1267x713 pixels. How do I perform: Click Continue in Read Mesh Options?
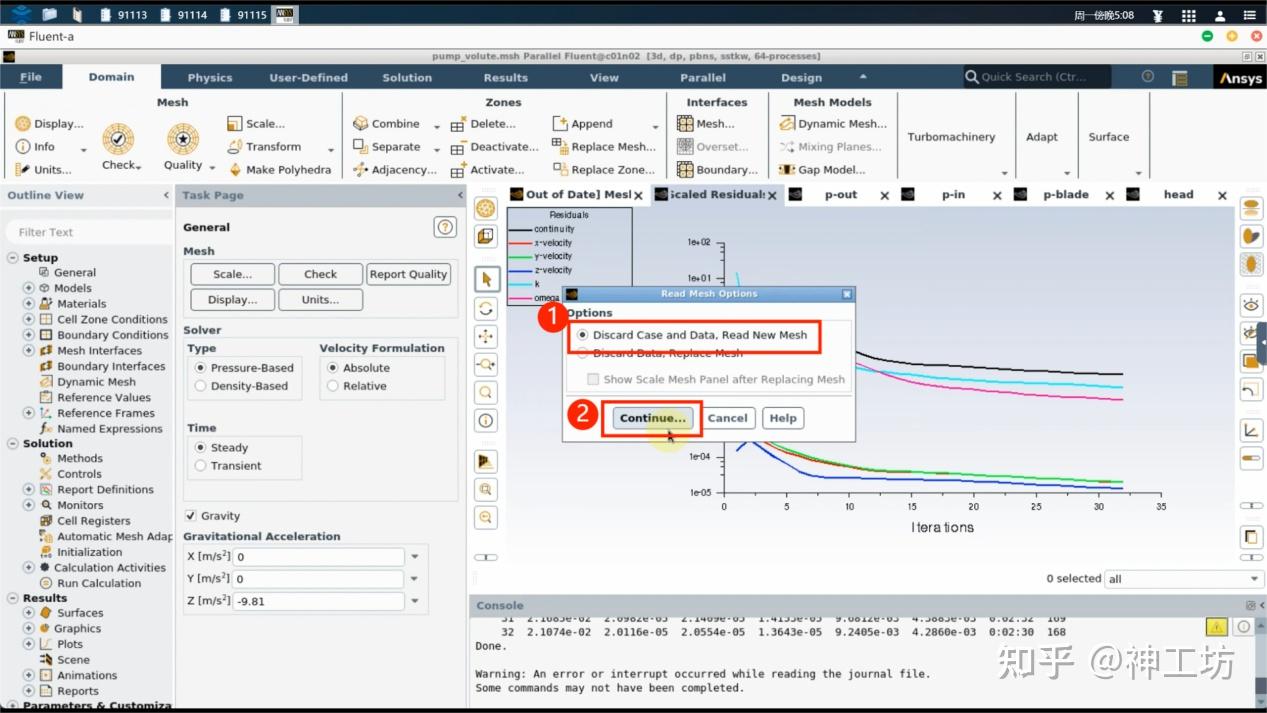(x=652, y=418)
